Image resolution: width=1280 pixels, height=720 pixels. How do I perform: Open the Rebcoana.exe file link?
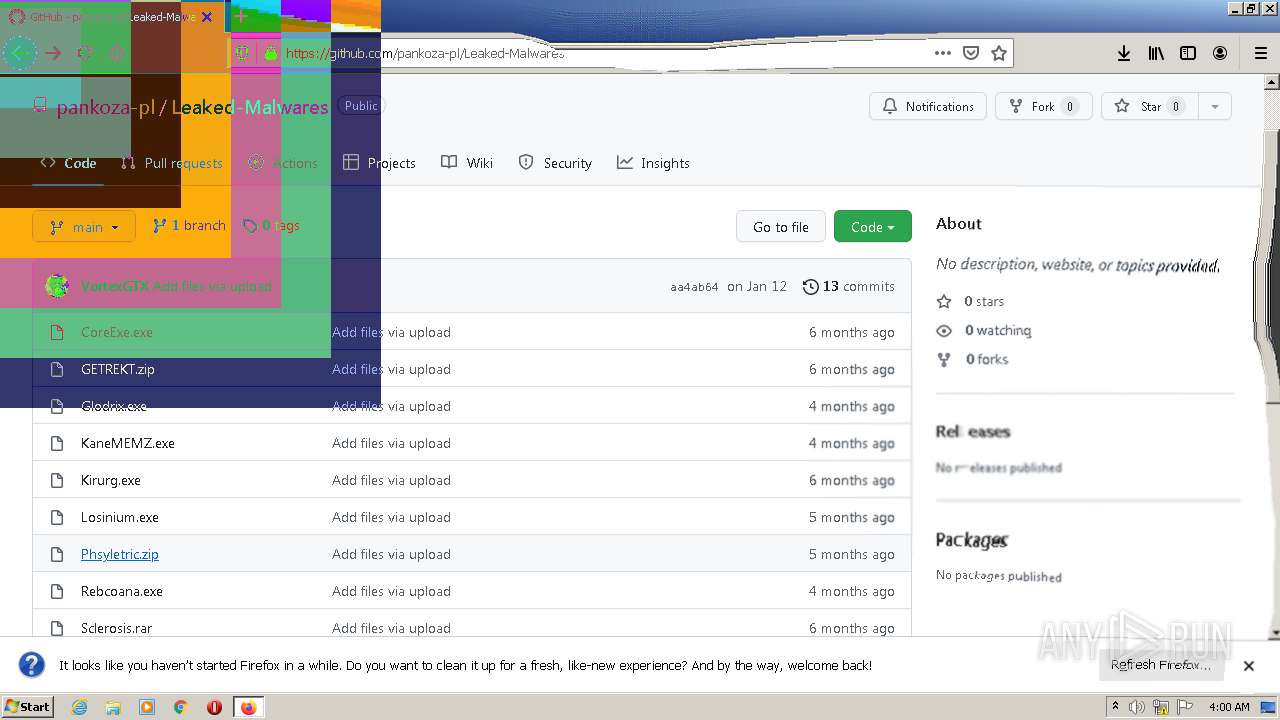point(122,591)
